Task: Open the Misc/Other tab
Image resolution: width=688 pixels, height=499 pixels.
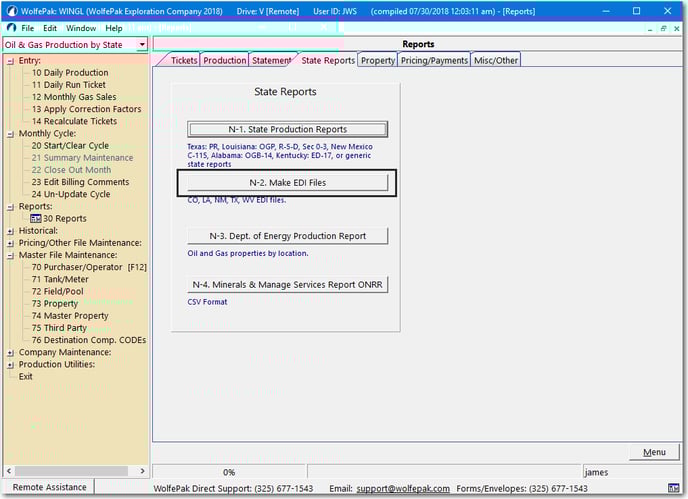Action: [496, 60]
